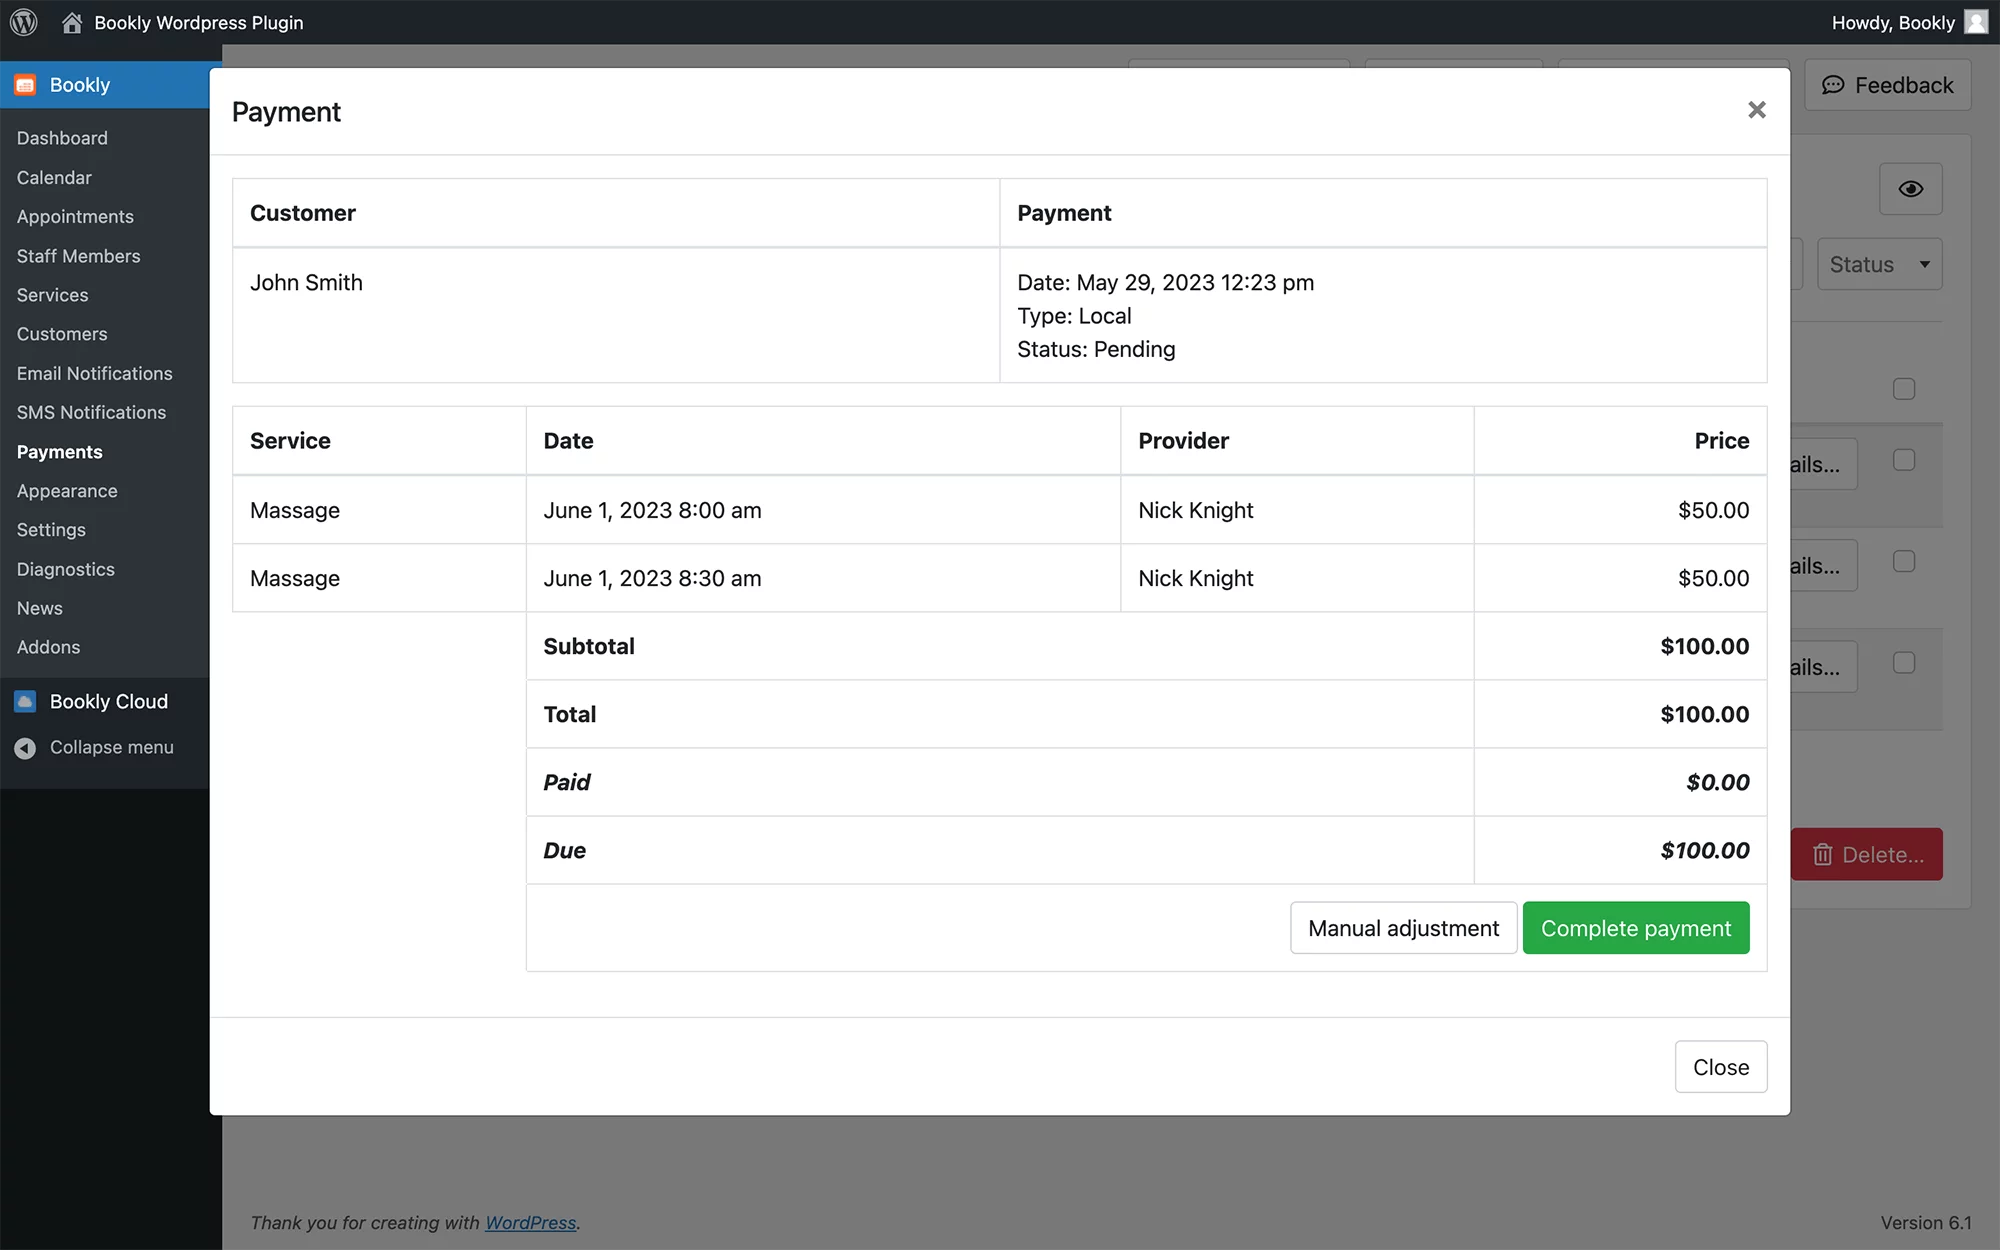Click the Bookly orange plugin icon
Viewport: 2000px width, 1250px height.
[25, 85]
